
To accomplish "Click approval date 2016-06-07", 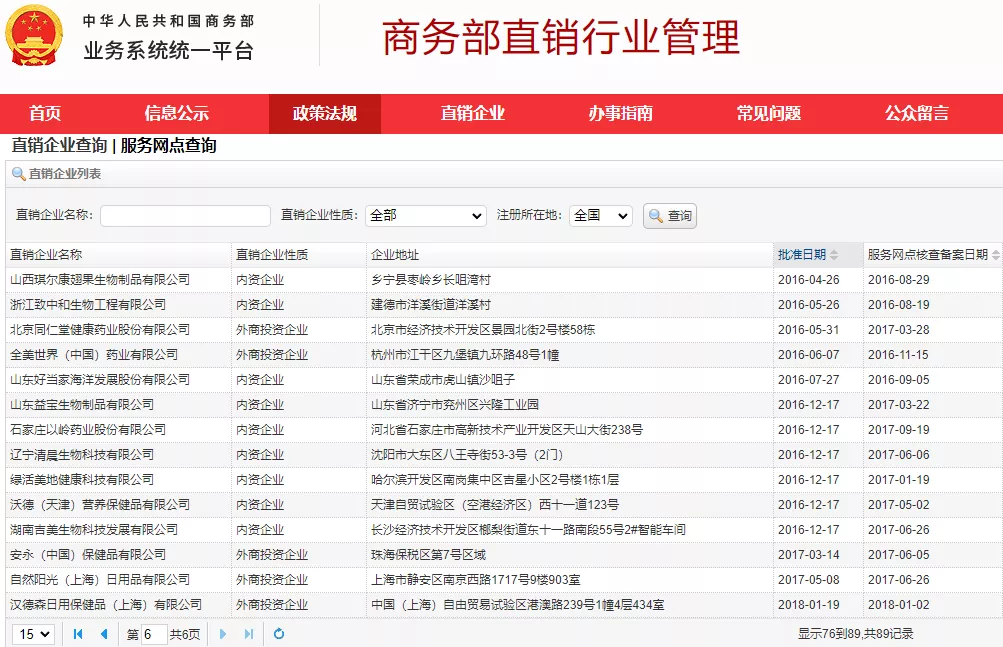I will click(809, 355).
